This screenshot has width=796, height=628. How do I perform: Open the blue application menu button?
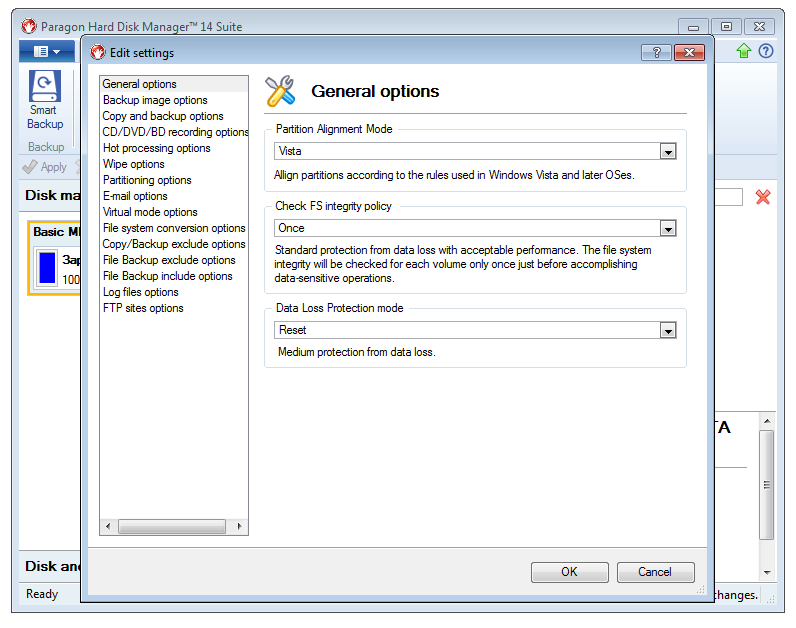tap(47, 51)
